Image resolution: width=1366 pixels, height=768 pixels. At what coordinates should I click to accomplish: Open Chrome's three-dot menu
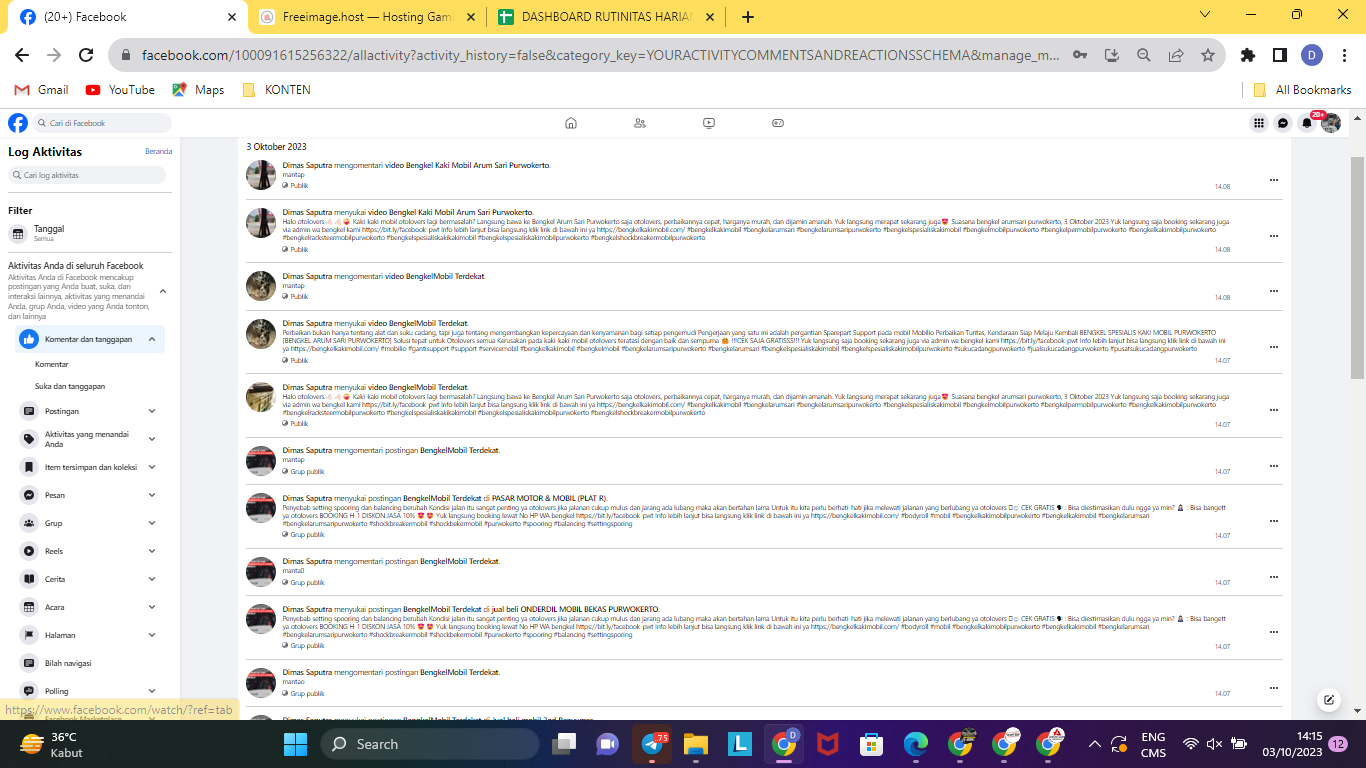1343,55
